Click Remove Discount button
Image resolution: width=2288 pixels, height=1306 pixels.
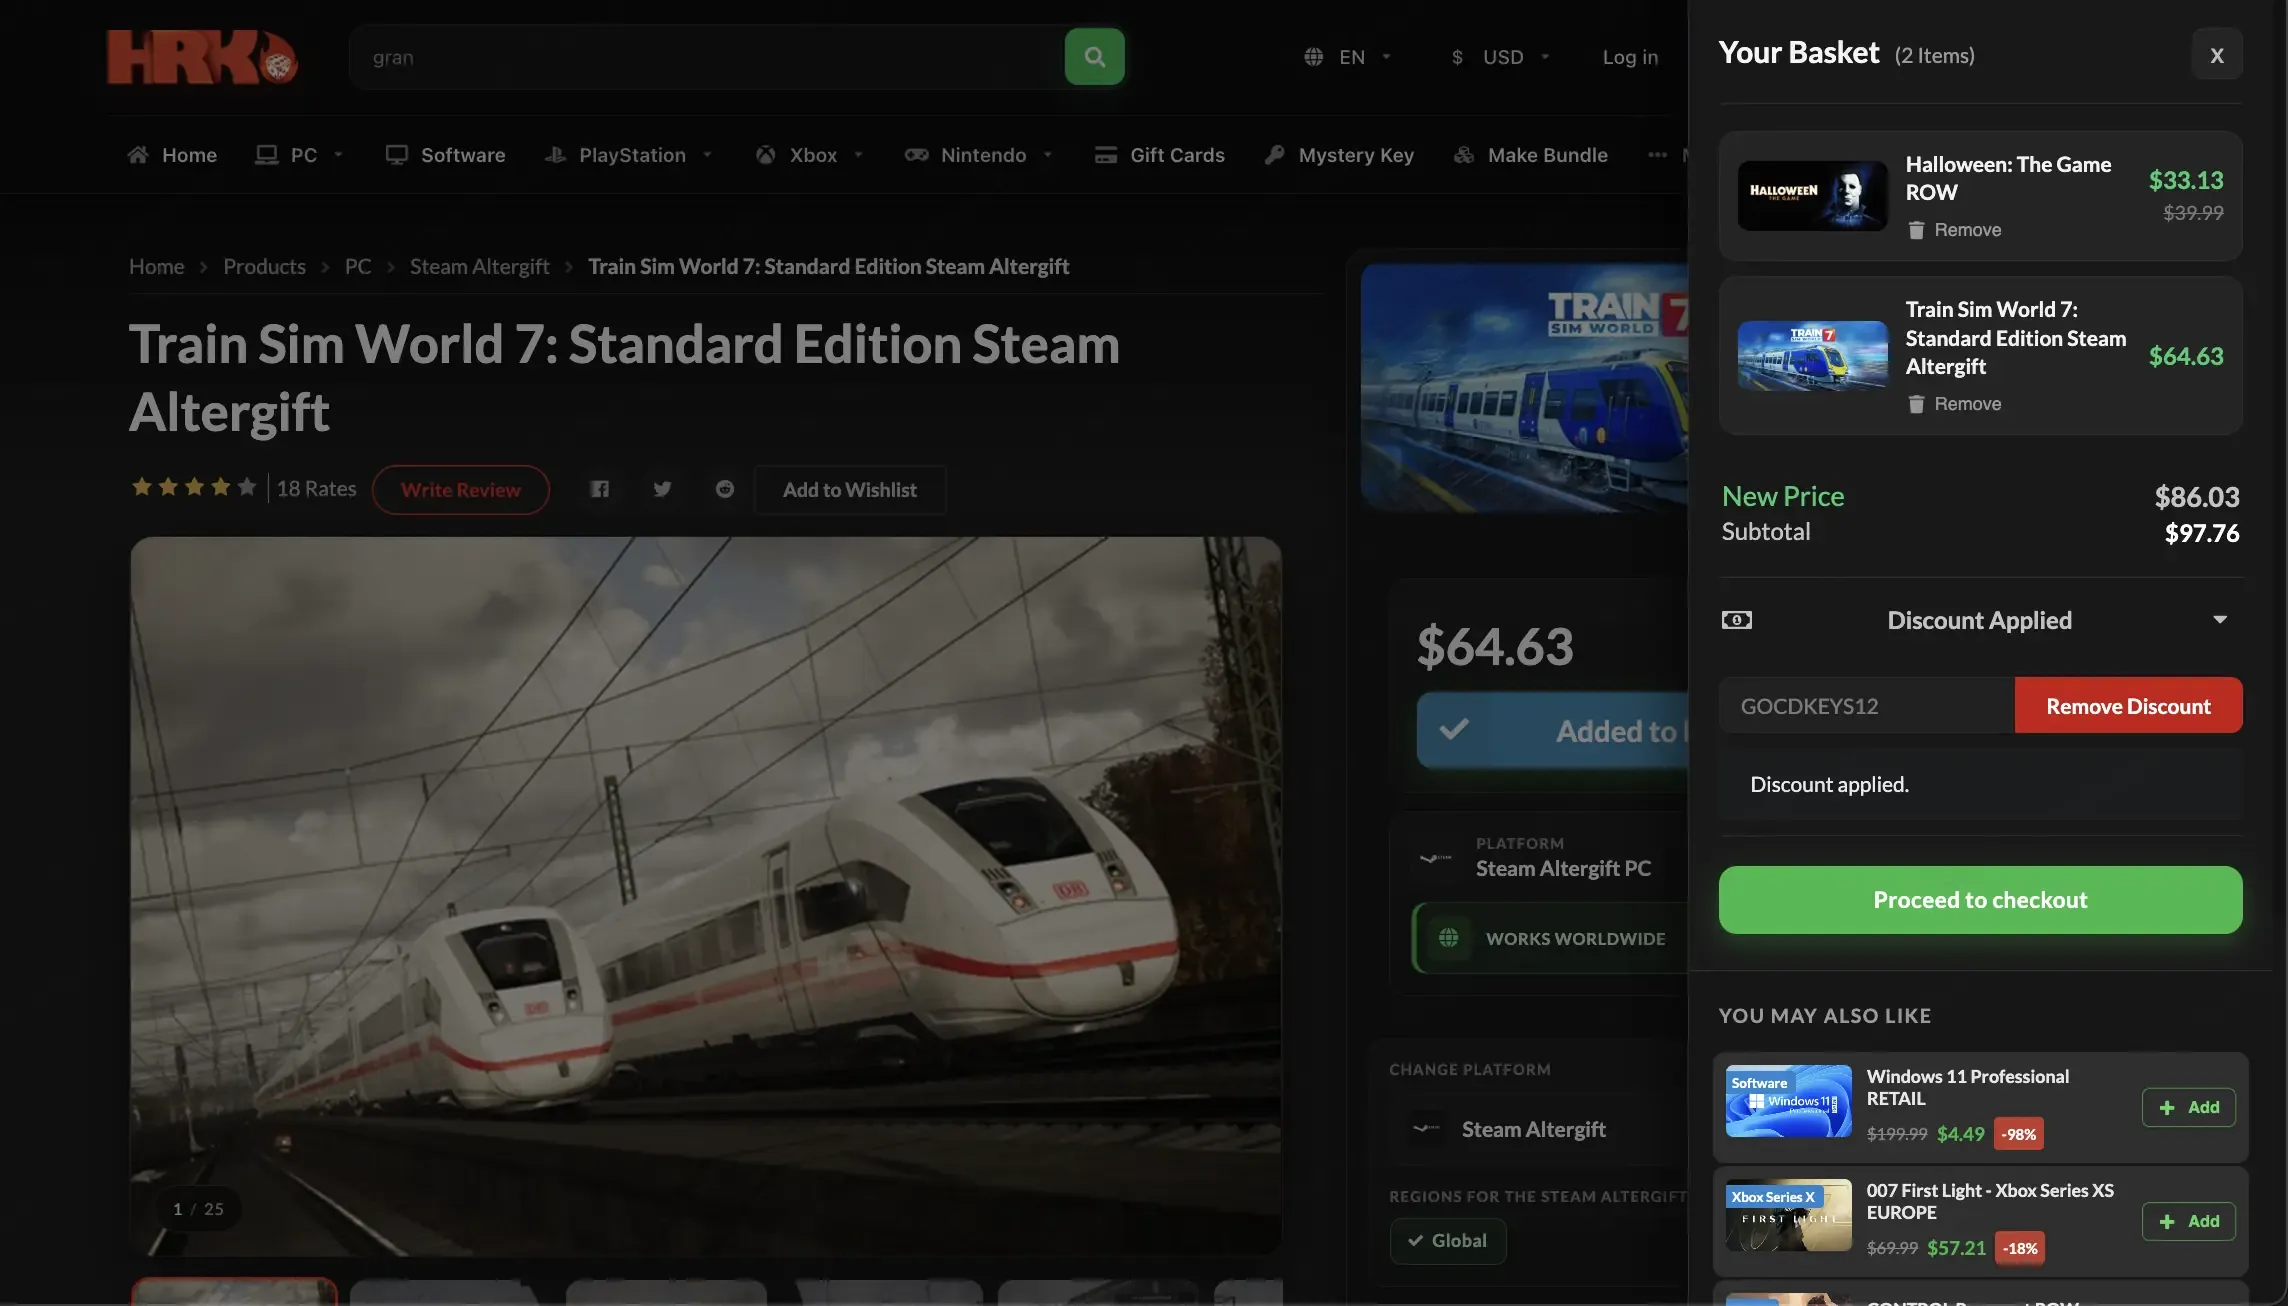click(x=2128, y=705)
